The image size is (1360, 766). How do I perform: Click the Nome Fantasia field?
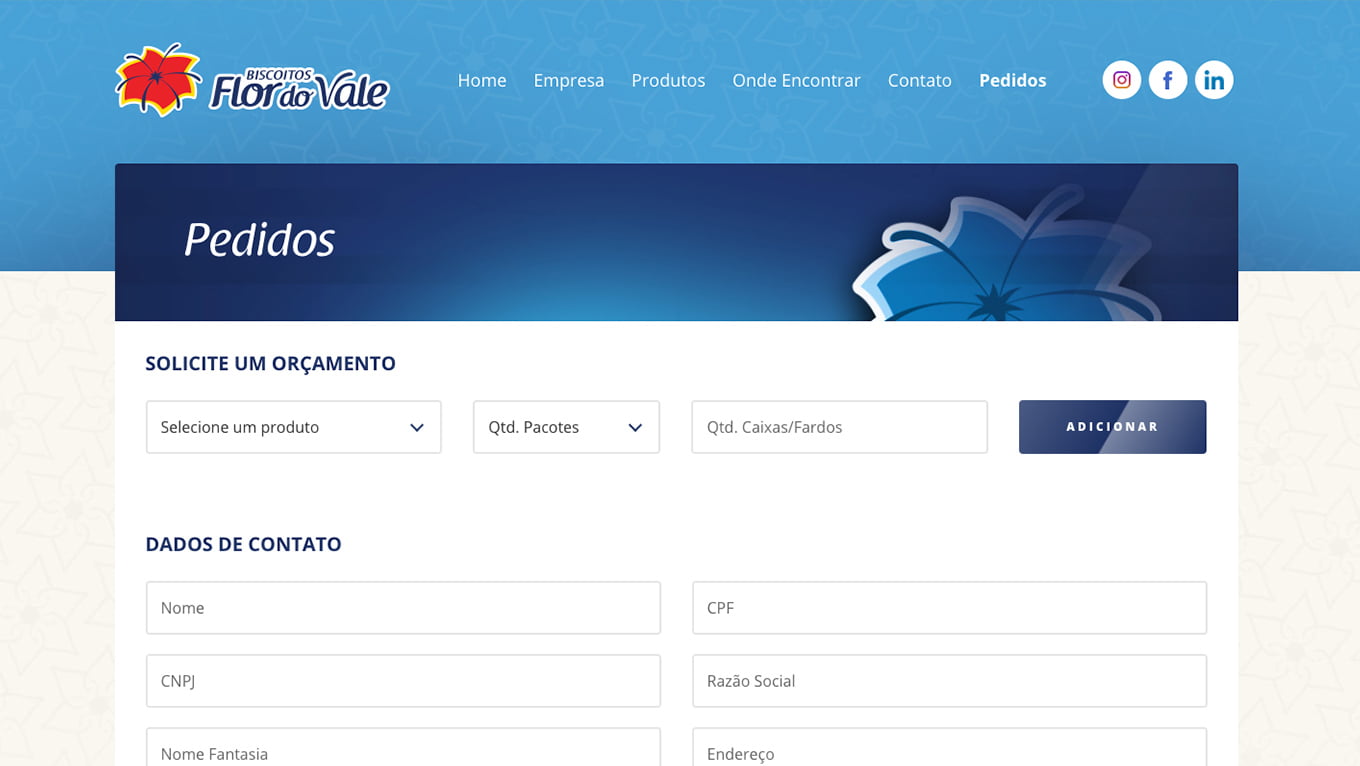(403, 750)
